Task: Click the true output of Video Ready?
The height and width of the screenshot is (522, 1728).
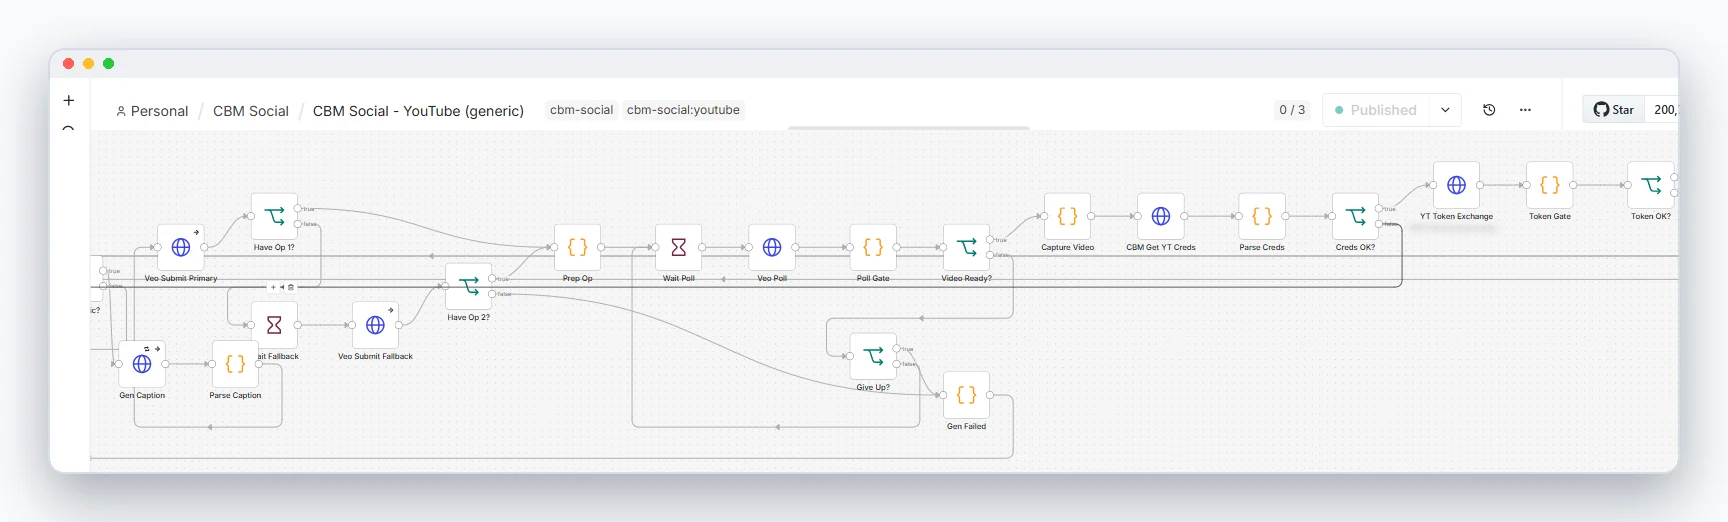Action: coord(989,239)
